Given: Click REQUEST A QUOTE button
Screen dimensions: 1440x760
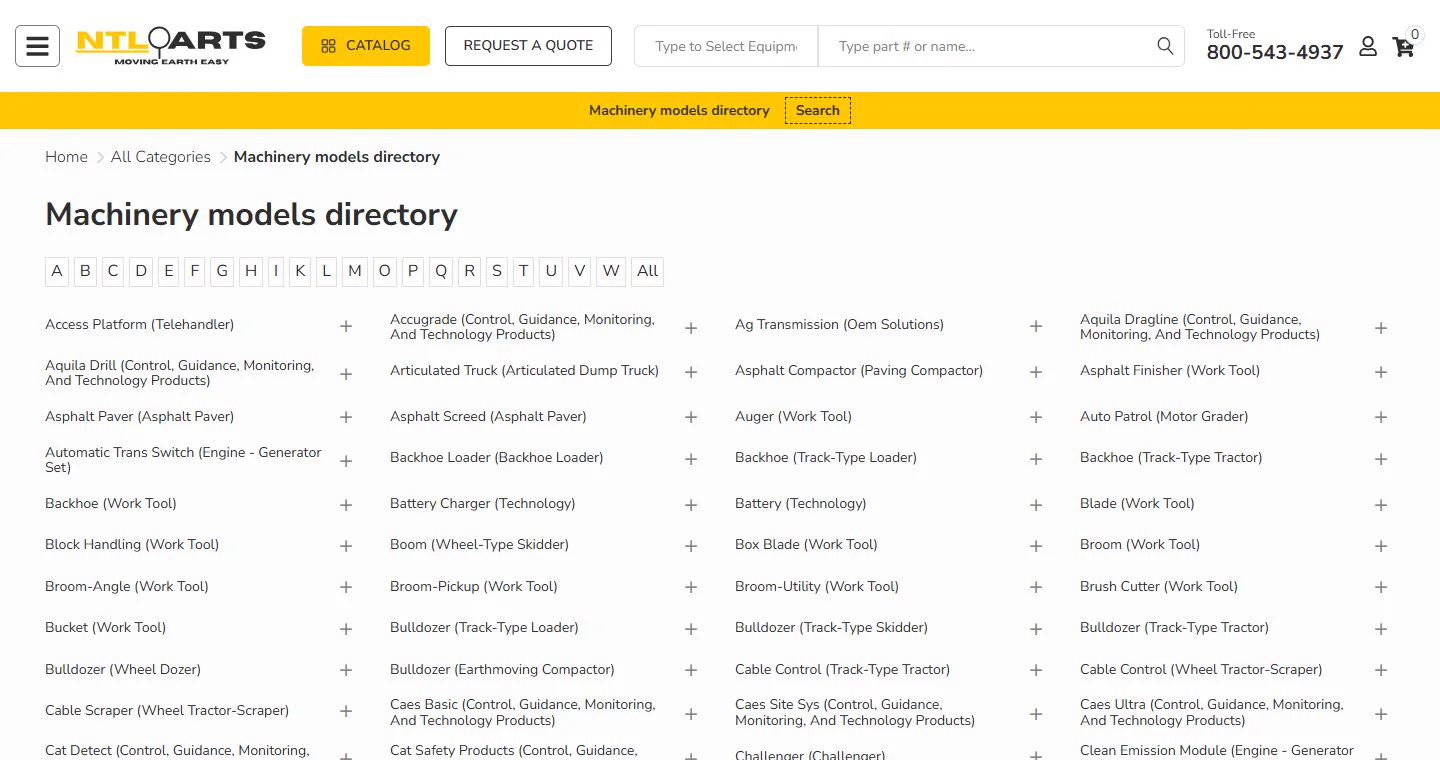Looking at the screenshot, I should [528, 46].
